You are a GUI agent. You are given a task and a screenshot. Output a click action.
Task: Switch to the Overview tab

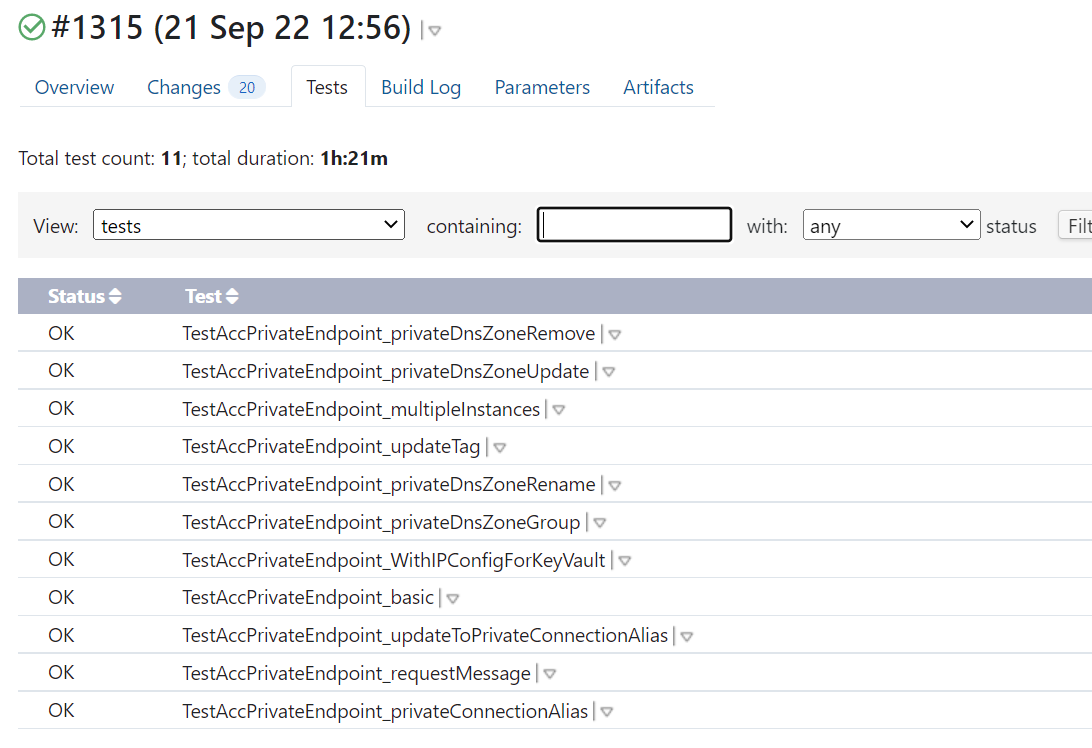pos(75,87)
